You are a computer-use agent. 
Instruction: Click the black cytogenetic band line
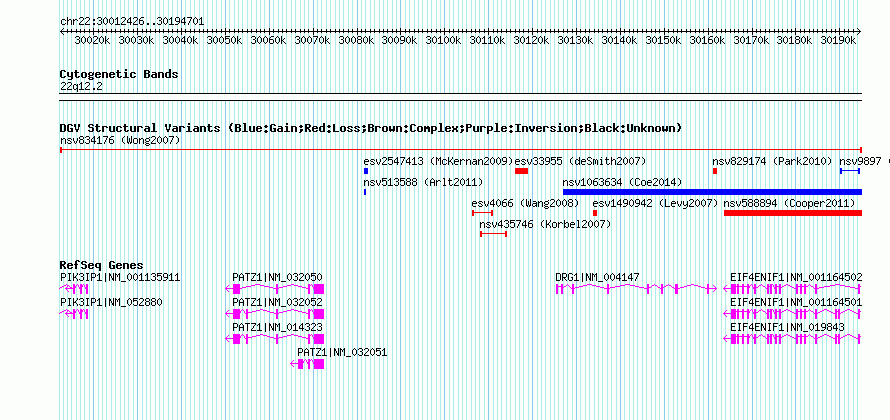[461, 97]
